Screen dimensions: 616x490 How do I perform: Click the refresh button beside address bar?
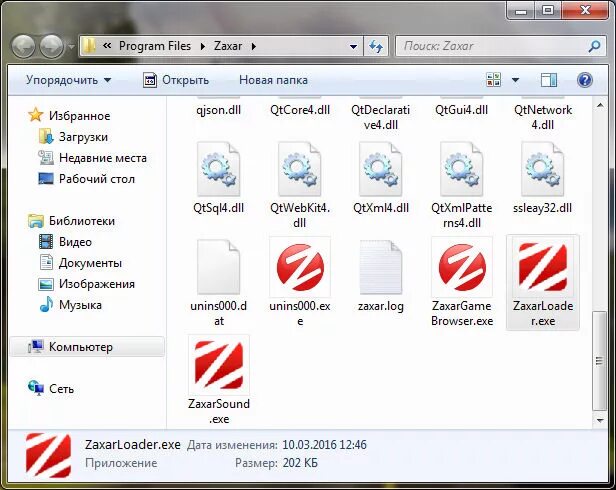click(x=376, y=46)
